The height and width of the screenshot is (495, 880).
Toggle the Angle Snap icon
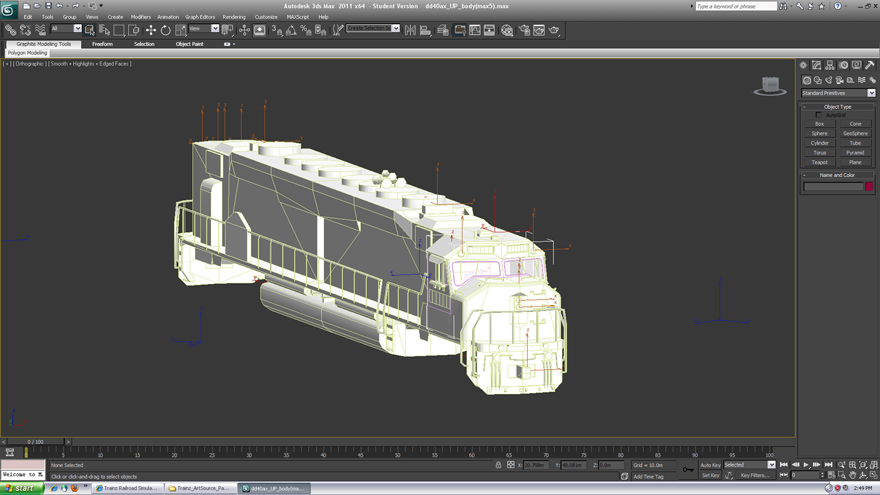coord(291,30)
